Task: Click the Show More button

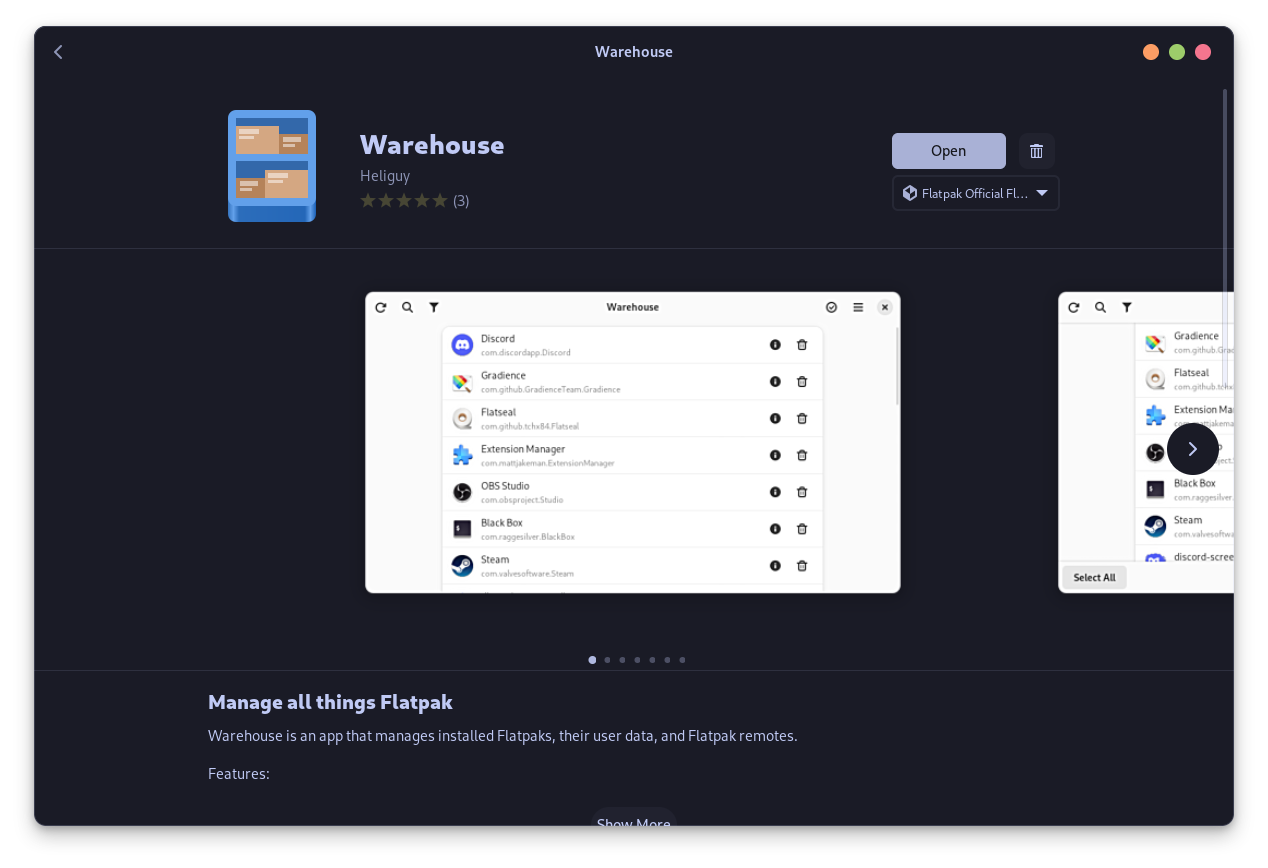Action: coord(633,822)
